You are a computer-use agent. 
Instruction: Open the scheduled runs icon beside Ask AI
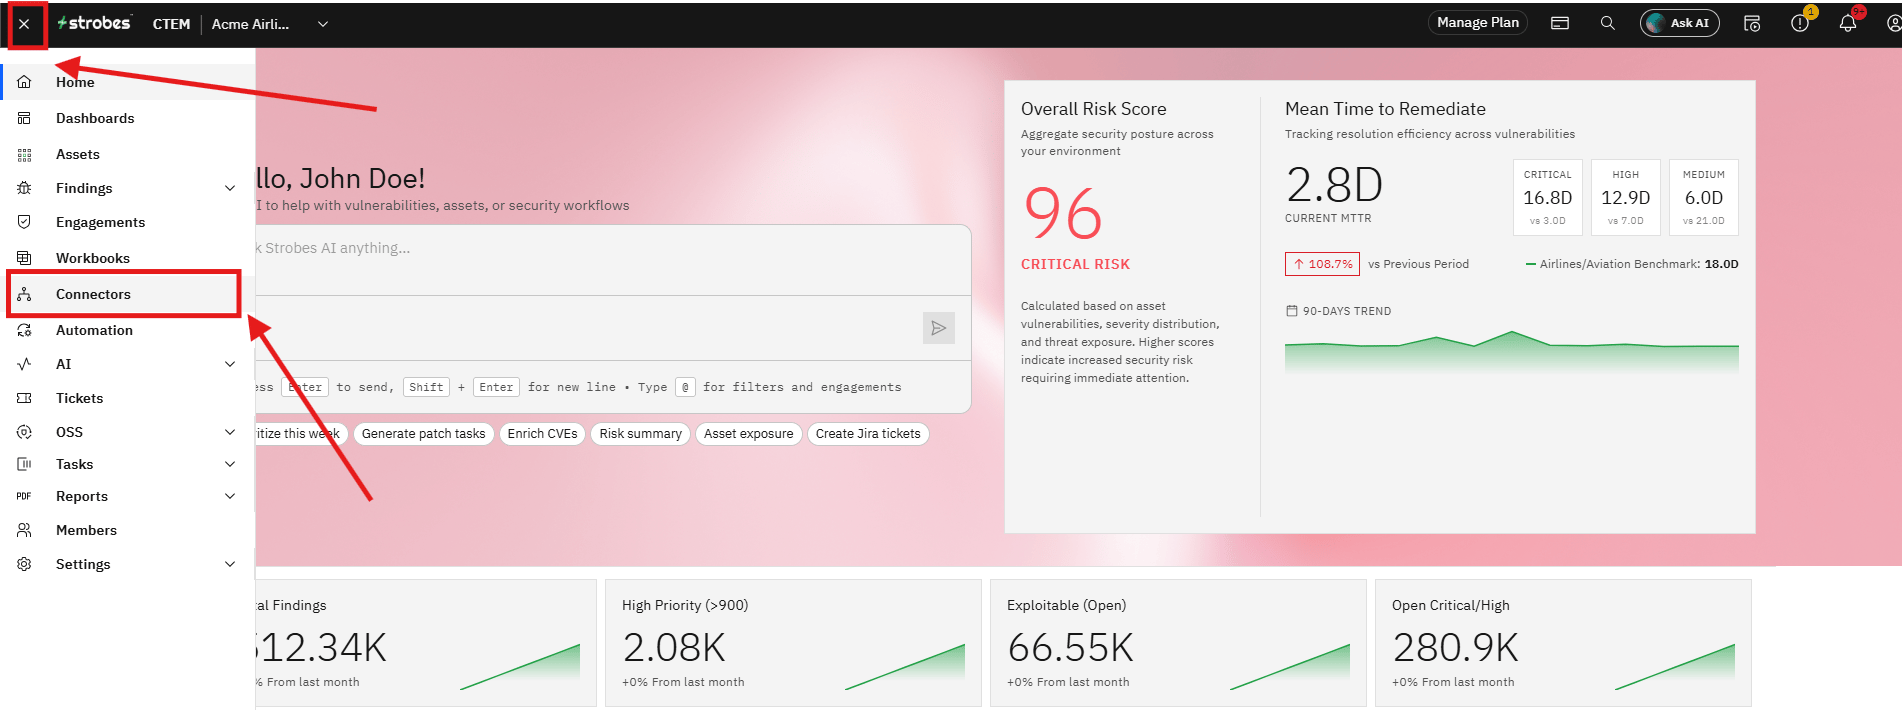1752,23
